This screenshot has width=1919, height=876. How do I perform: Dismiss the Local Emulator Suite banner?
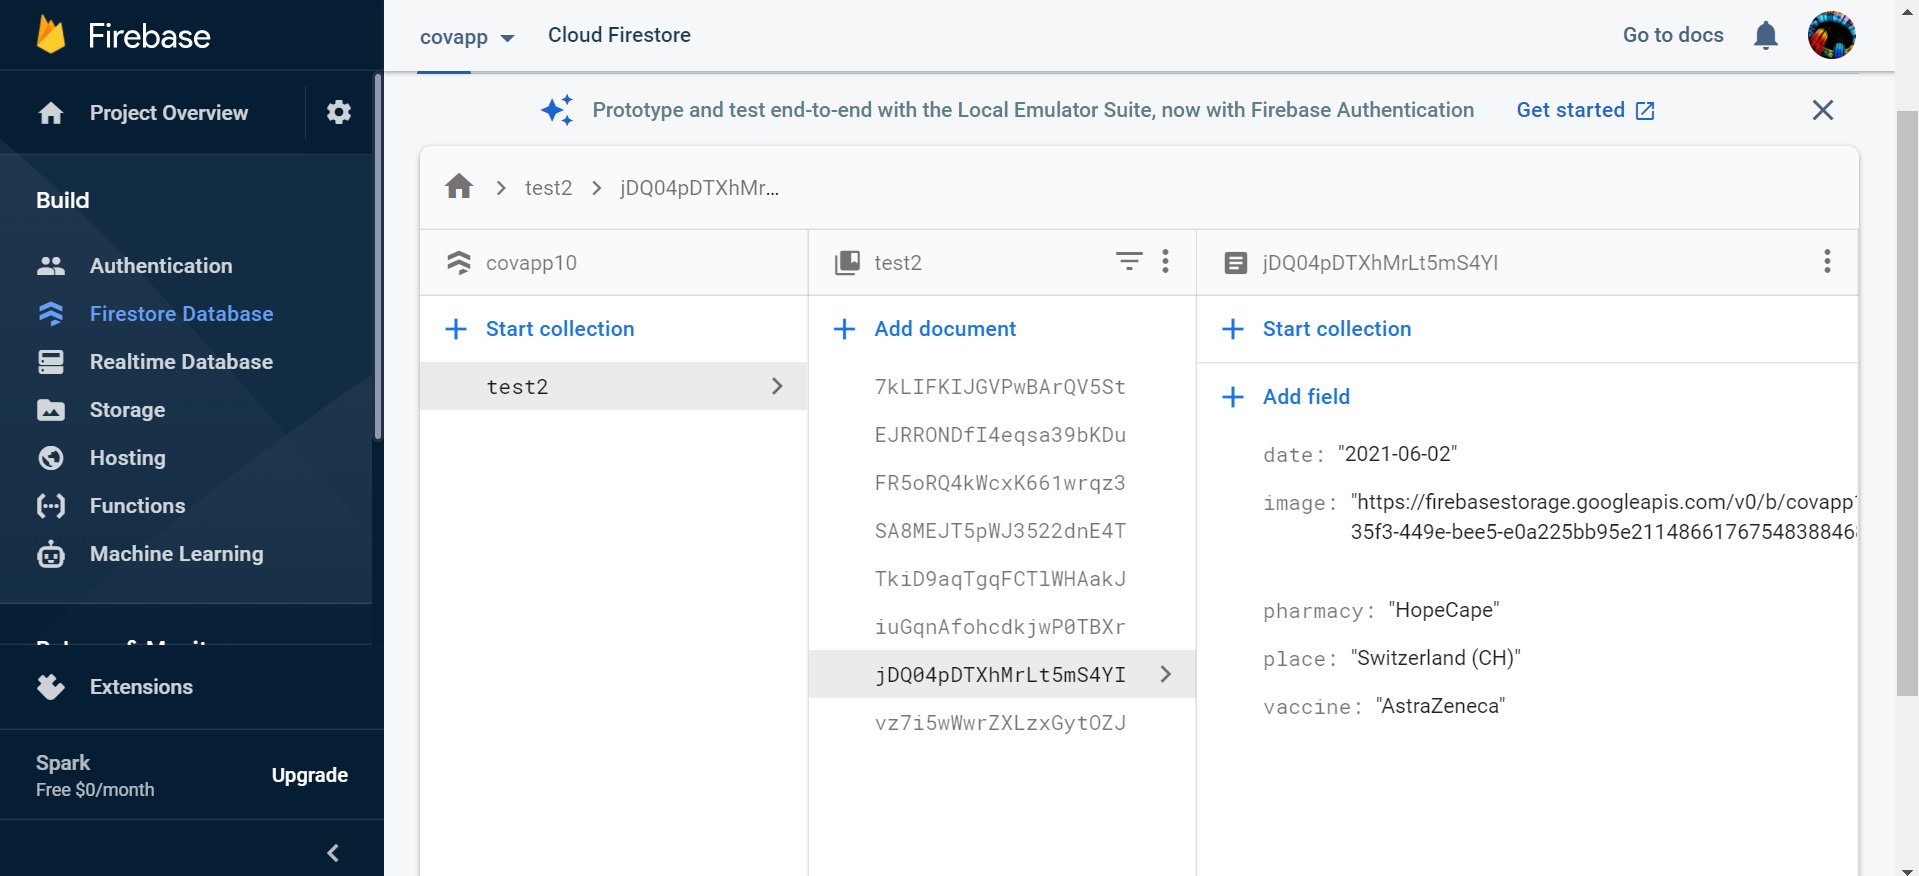1823,110
